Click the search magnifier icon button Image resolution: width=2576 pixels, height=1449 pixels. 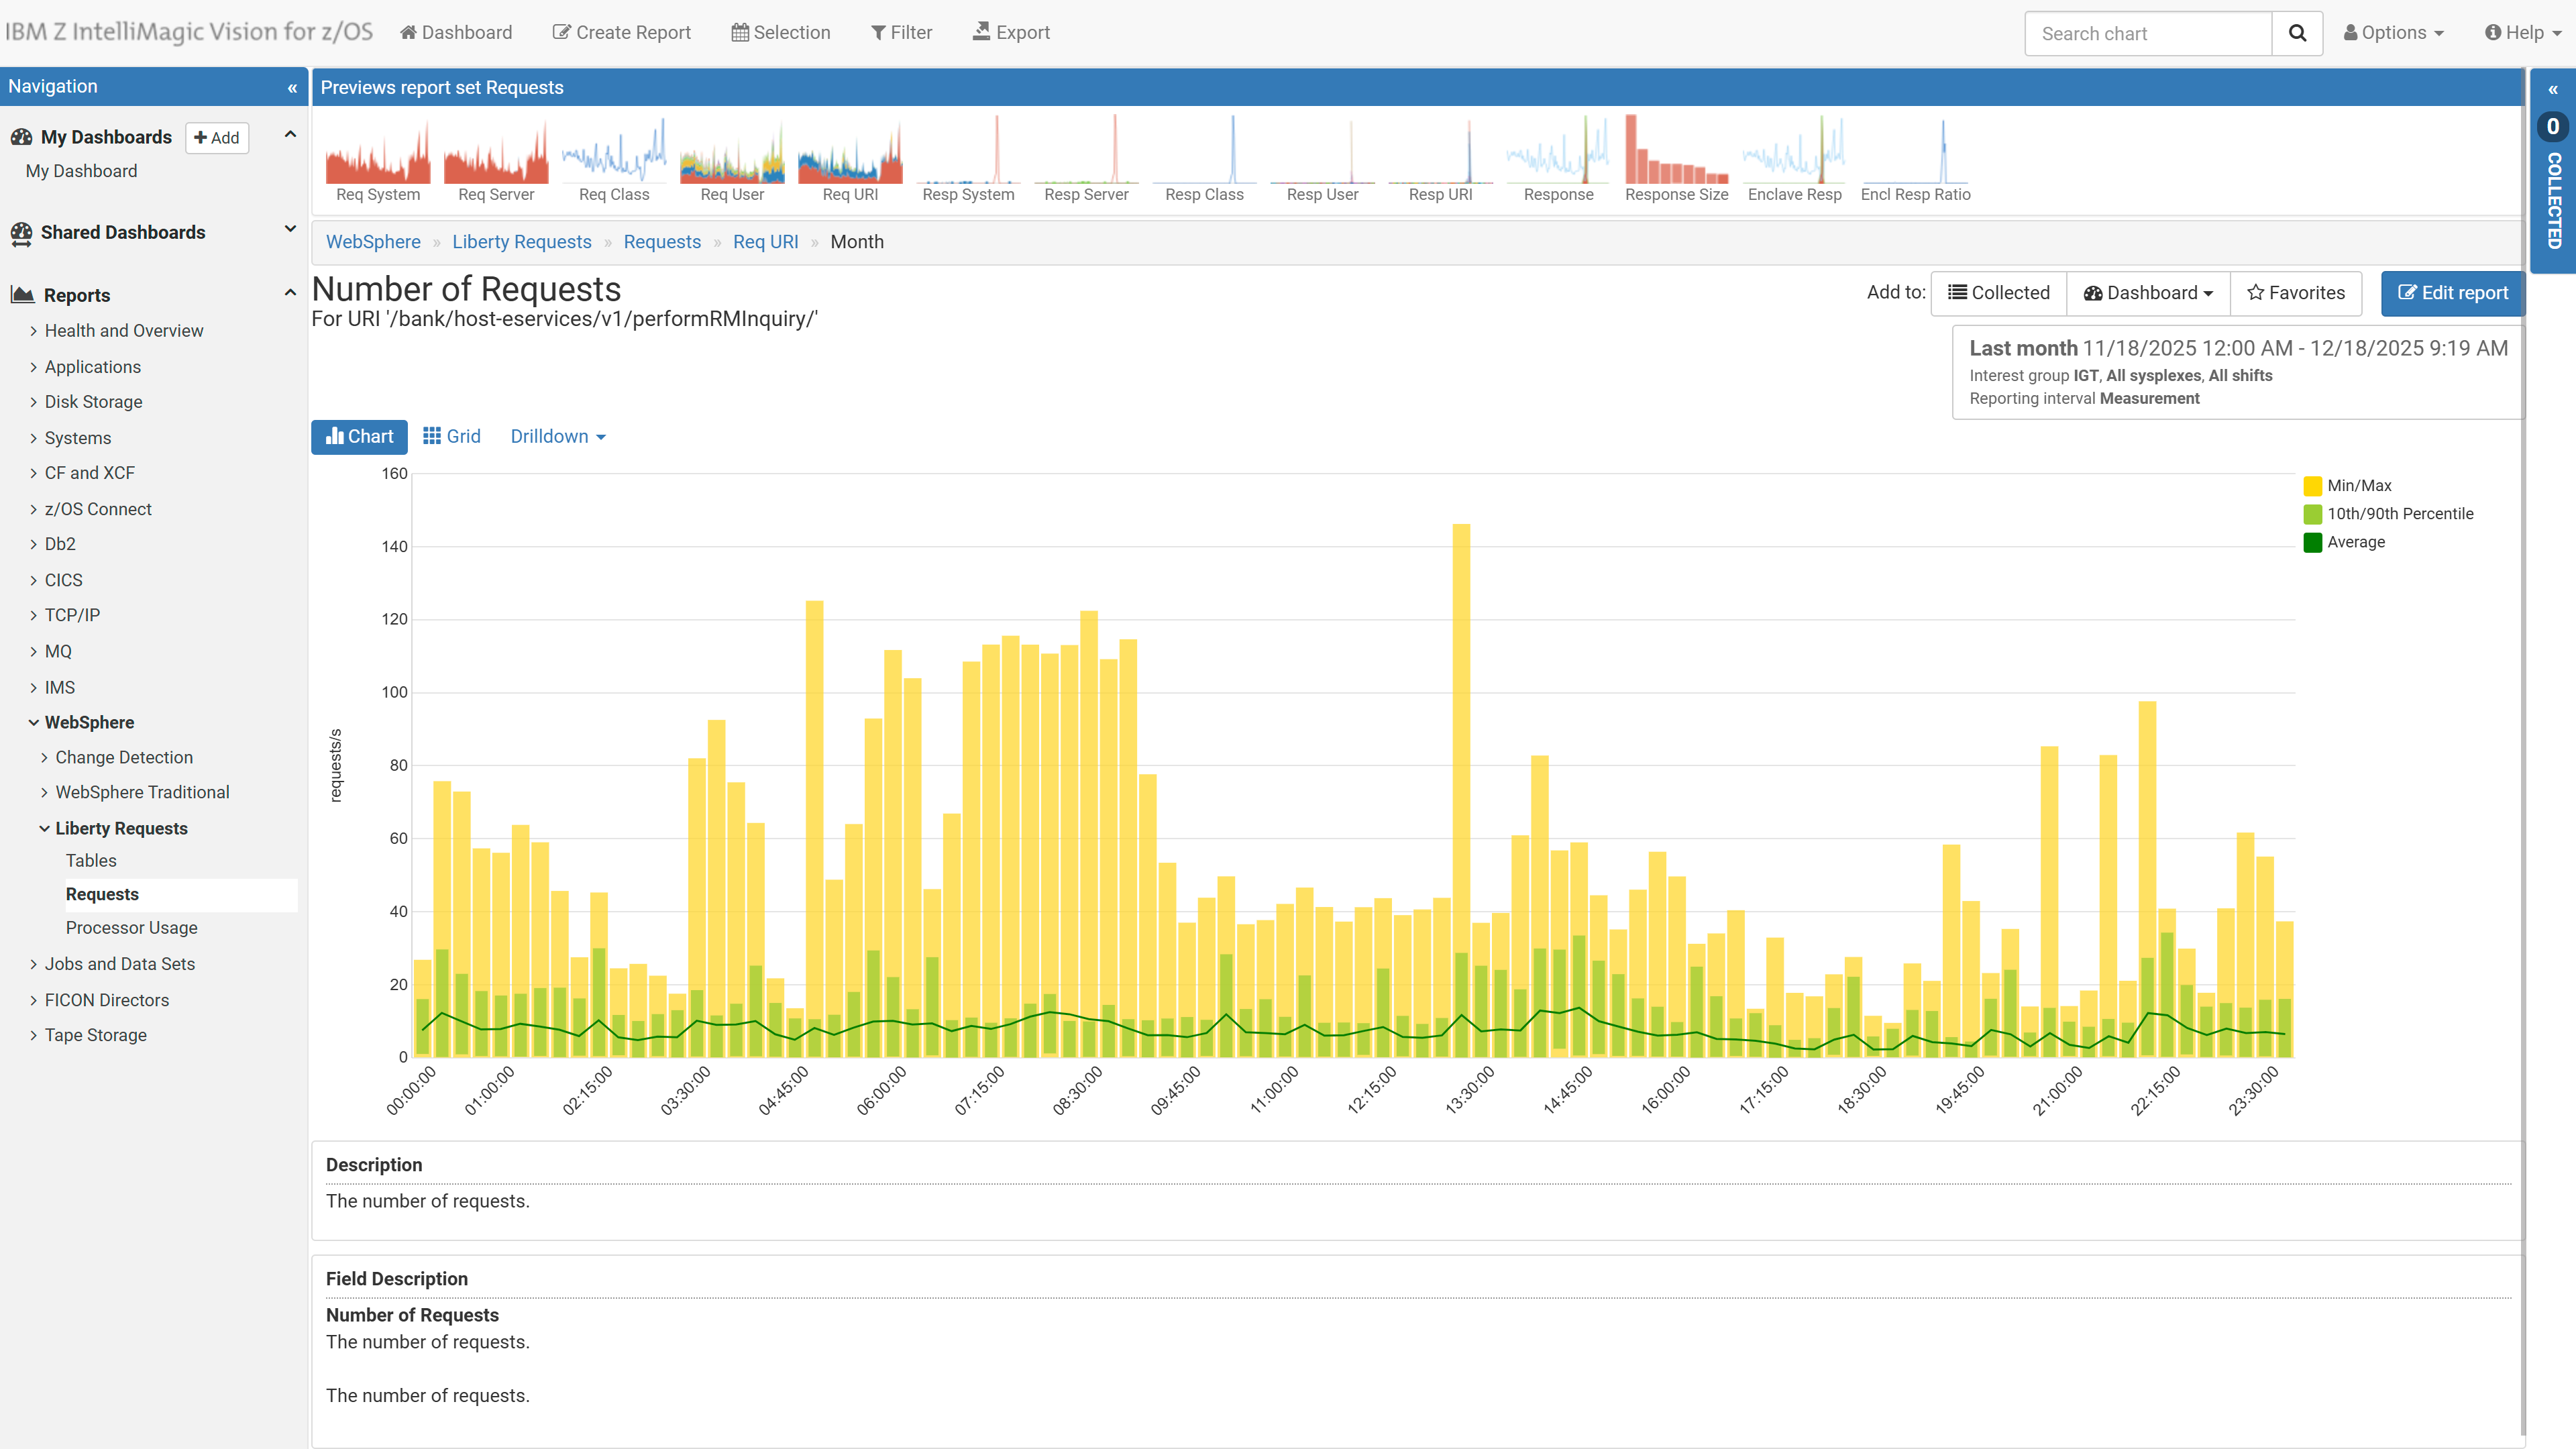click(2297, 33)
